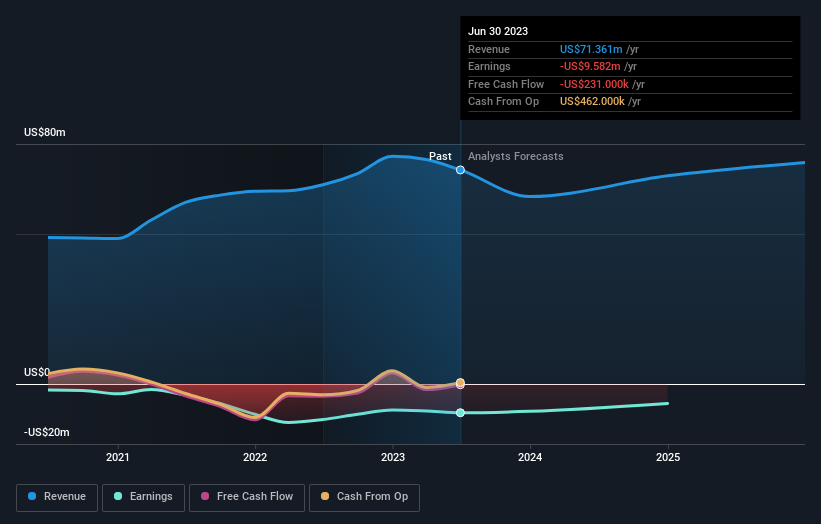821x524 pixels.
Task: Click the -US$231.000k free cash flow value
Action: coord(594,84)
